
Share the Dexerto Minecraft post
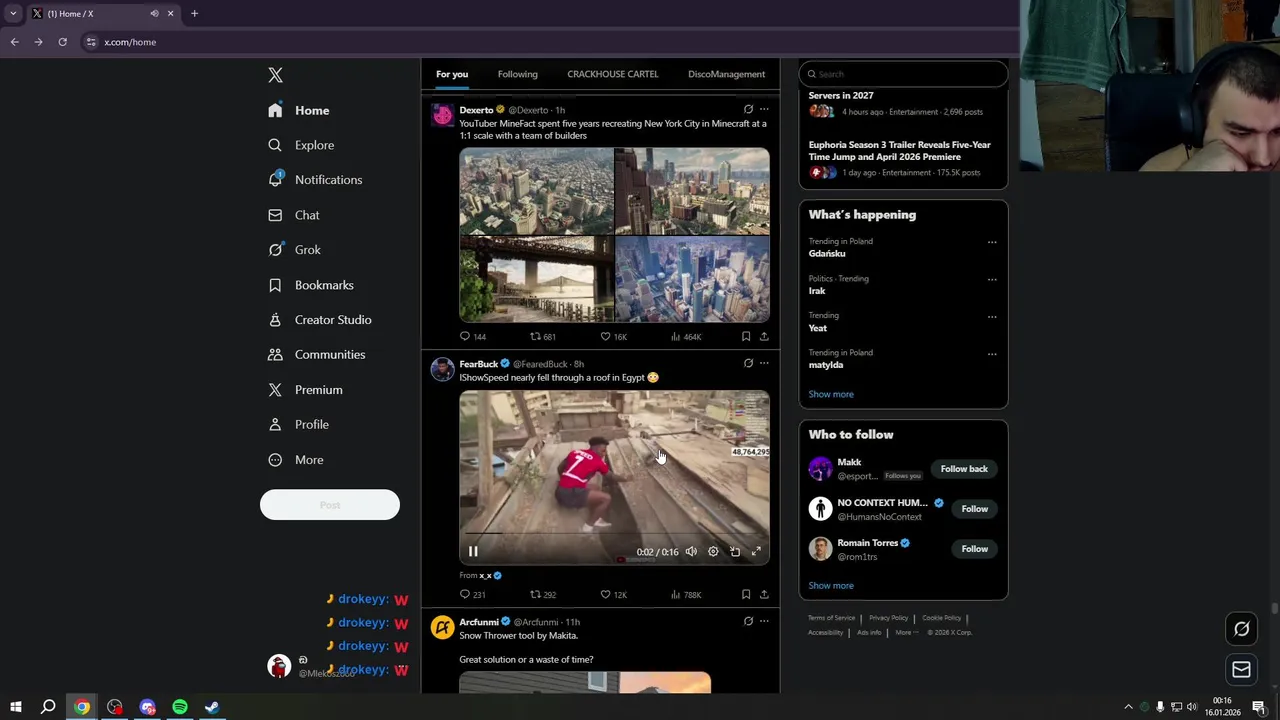point(764,337)
